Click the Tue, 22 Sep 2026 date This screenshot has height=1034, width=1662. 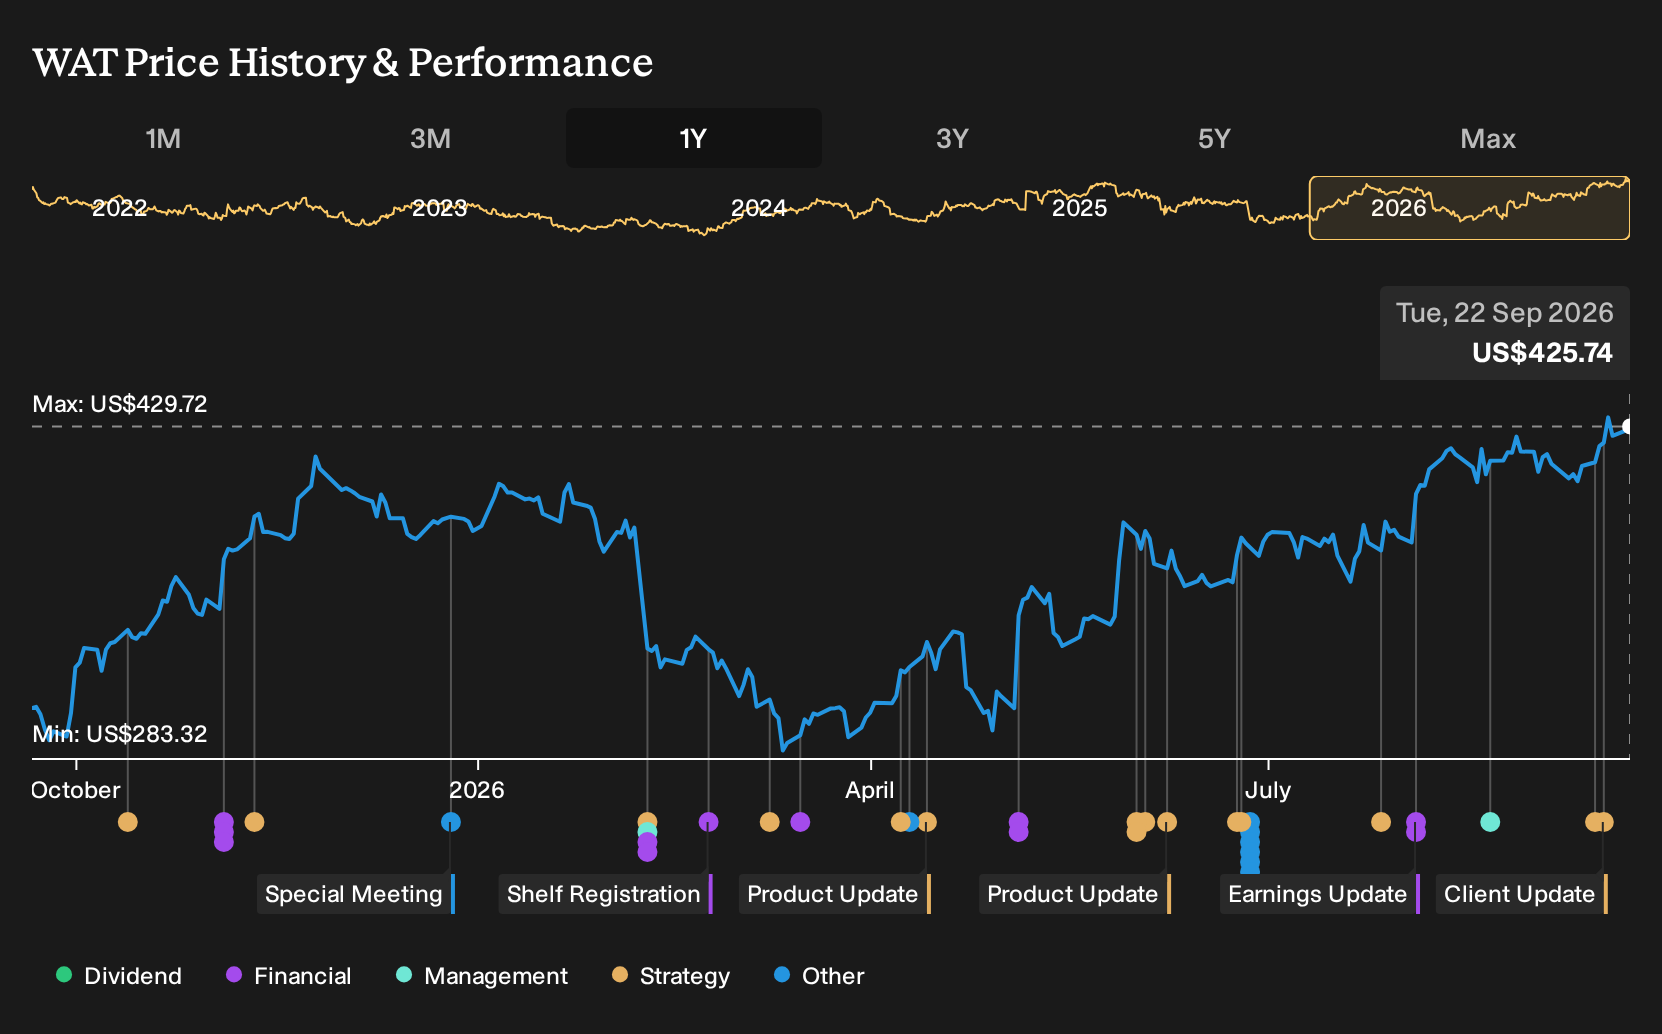(x=1505, y=313)
